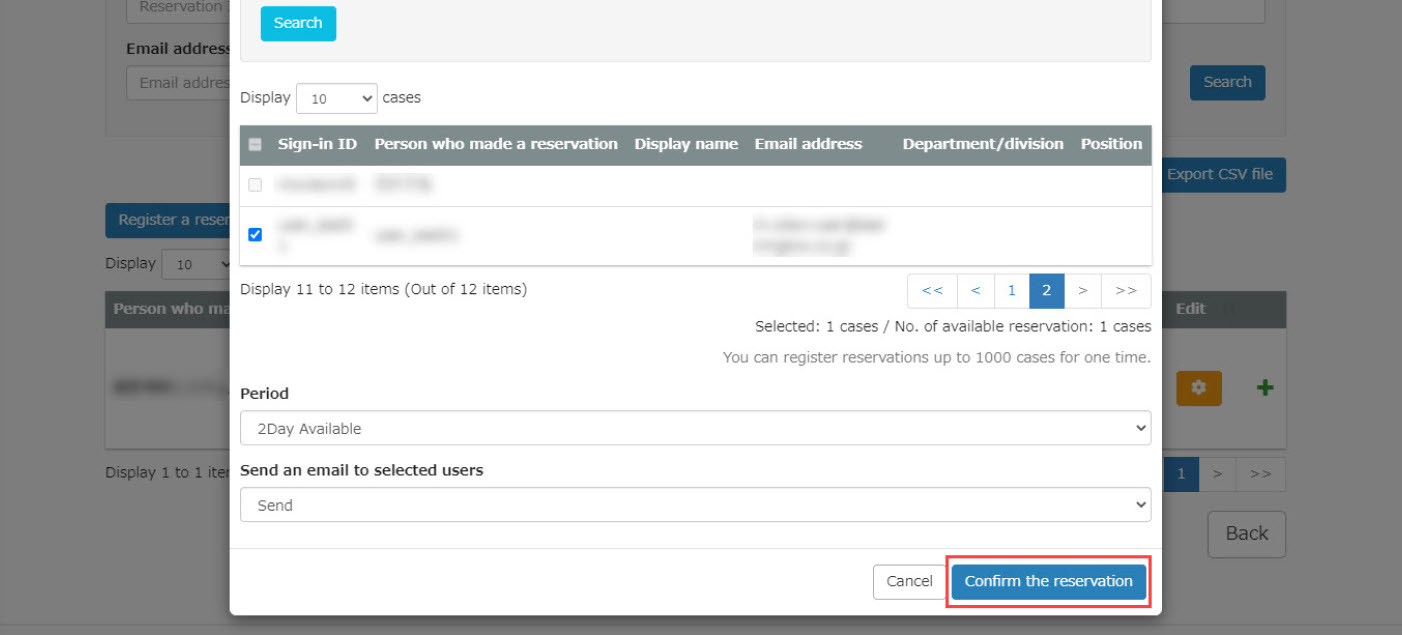The height and width of the screenshot is (635, 1402).
Task: Sort by the Sign-in ID column header
Action: (317, 144)
